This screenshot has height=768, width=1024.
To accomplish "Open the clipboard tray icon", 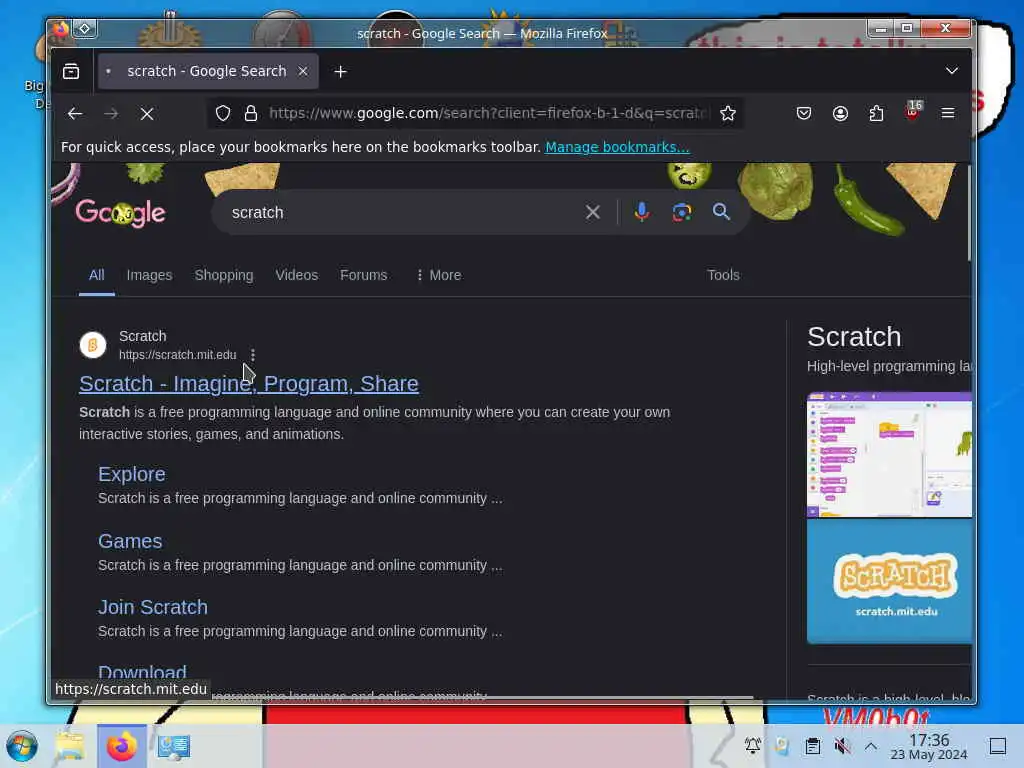I will click(812, 746).
